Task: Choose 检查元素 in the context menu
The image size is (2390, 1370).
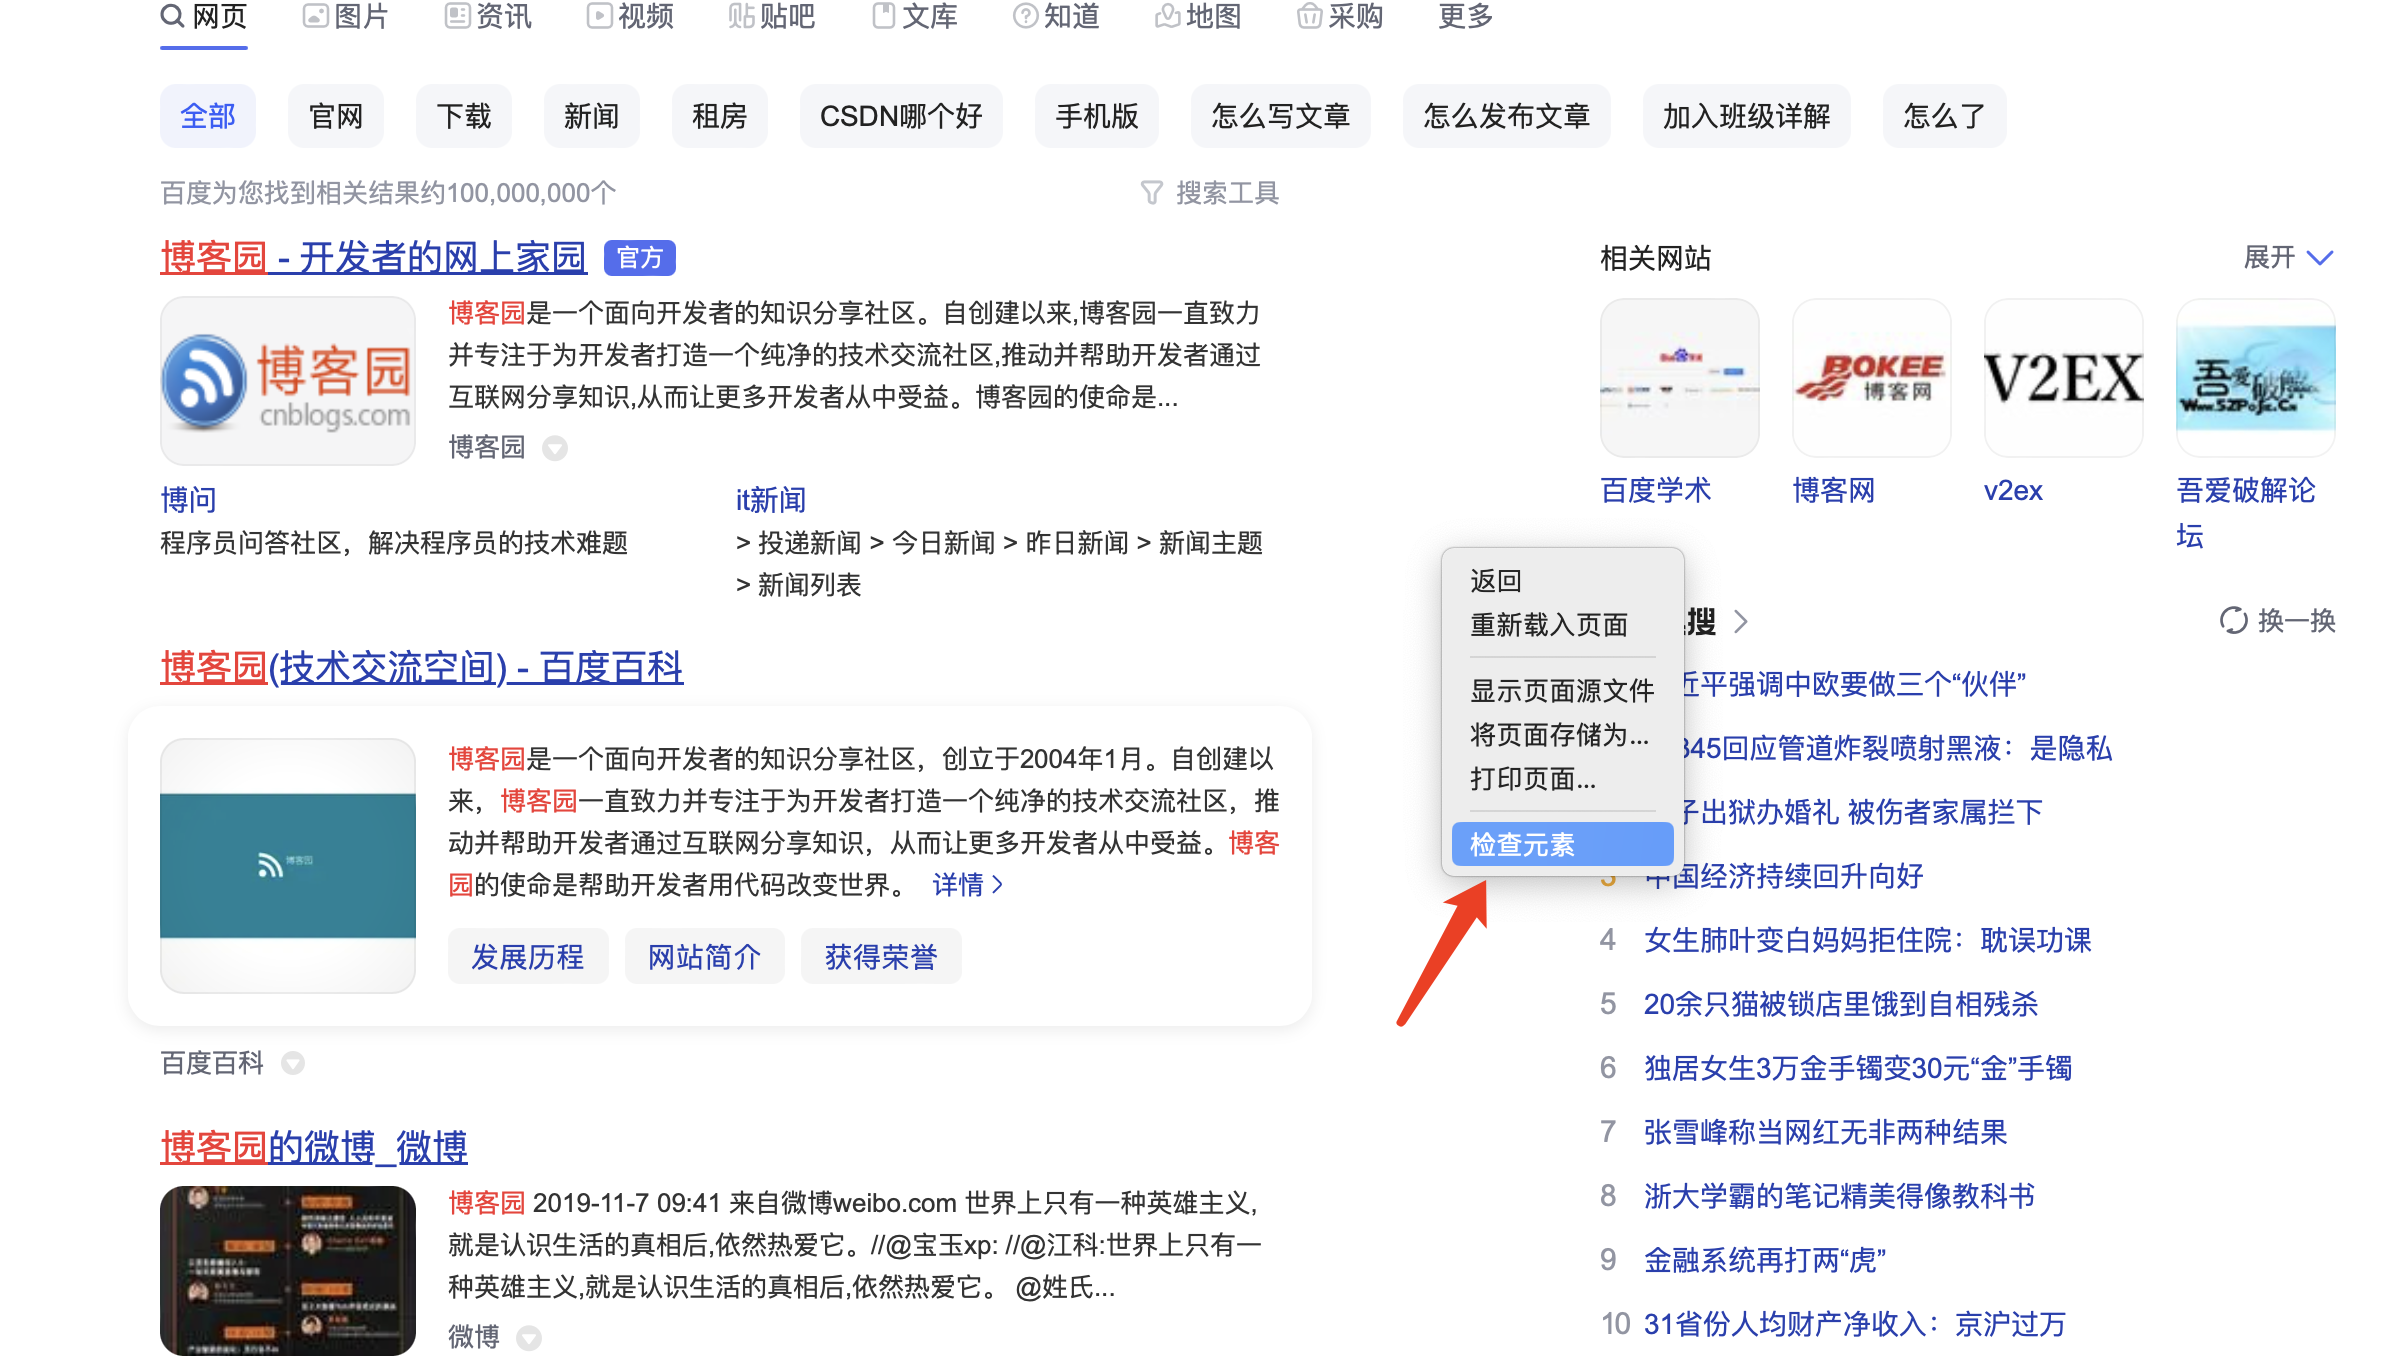Action: pos(1562,845)
